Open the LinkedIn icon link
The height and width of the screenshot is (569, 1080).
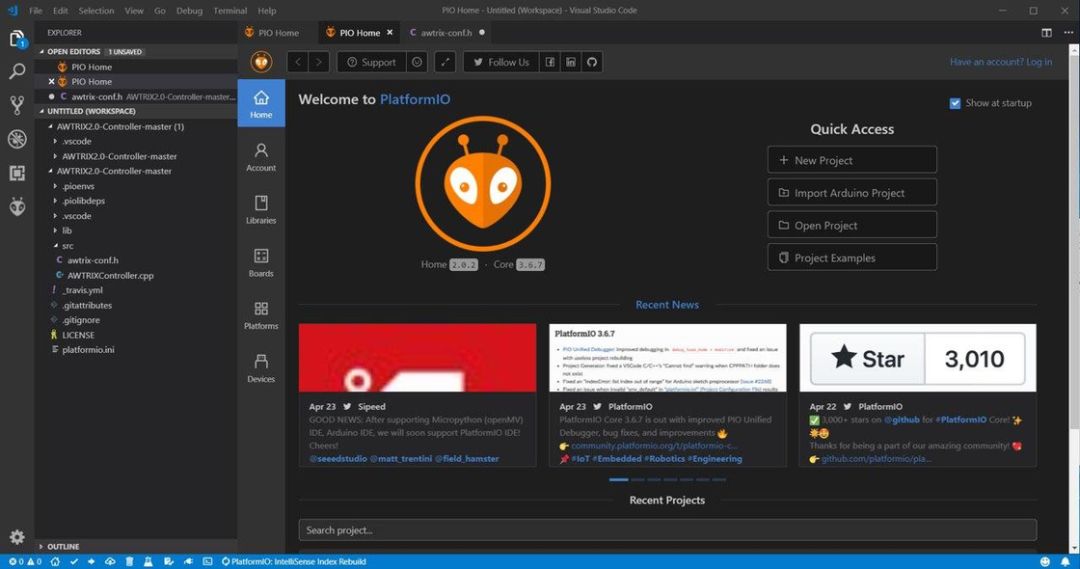click(x=571, y=62)
